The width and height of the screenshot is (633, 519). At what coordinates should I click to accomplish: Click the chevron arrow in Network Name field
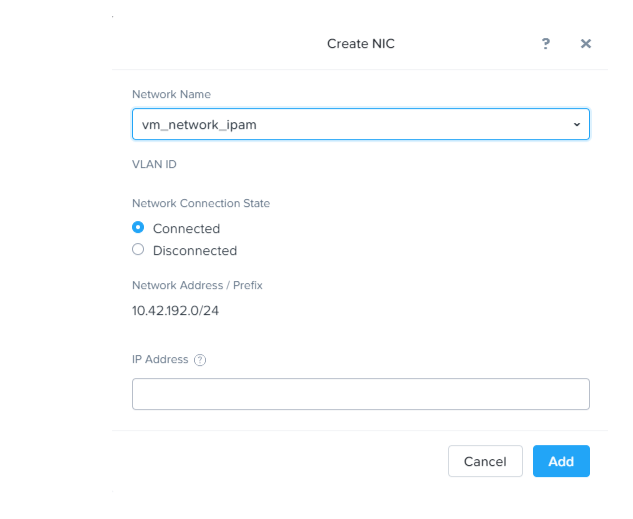(576, 124)
